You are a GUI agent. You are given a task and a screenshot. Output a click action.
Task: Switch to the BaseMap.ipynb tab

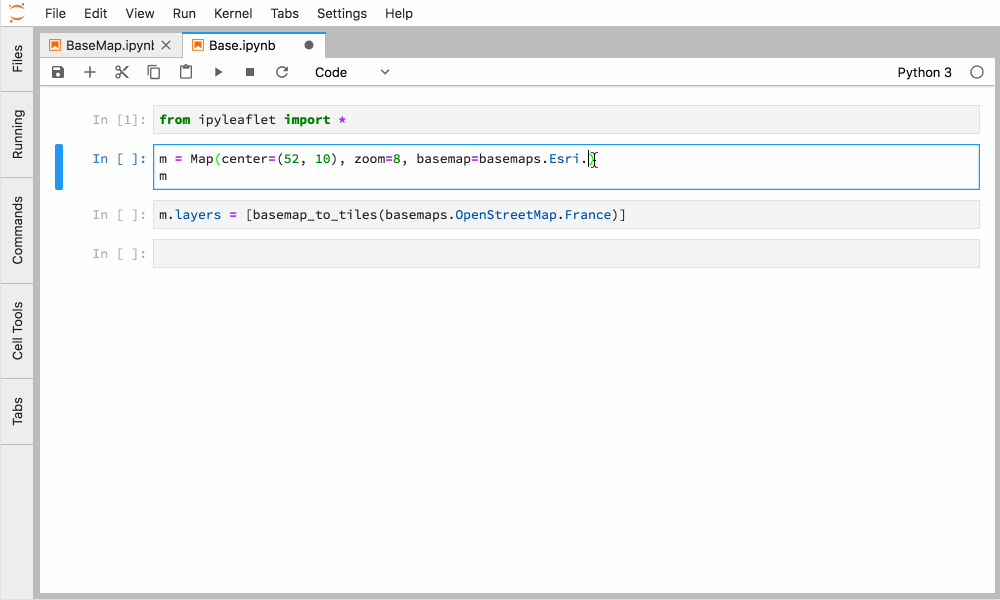[x=109, y=45]
